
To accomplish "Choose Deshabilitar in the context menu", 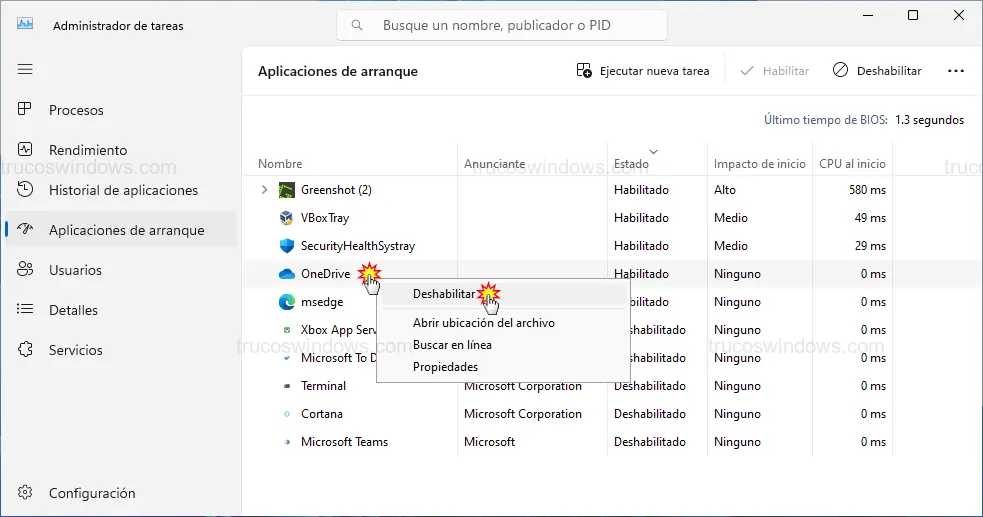I will coord(443,294).
